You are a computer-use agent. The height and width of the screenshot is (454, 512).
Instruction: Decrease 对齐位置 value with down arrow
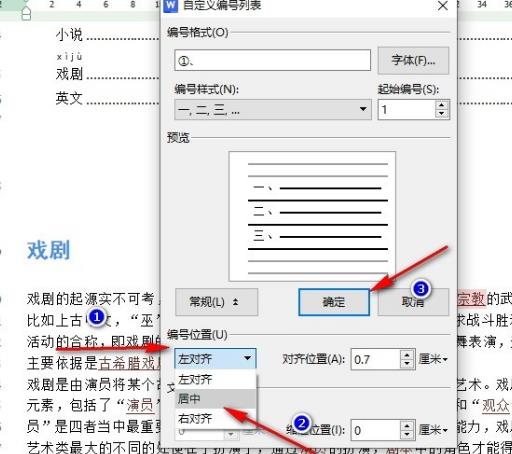click(407, 364)
